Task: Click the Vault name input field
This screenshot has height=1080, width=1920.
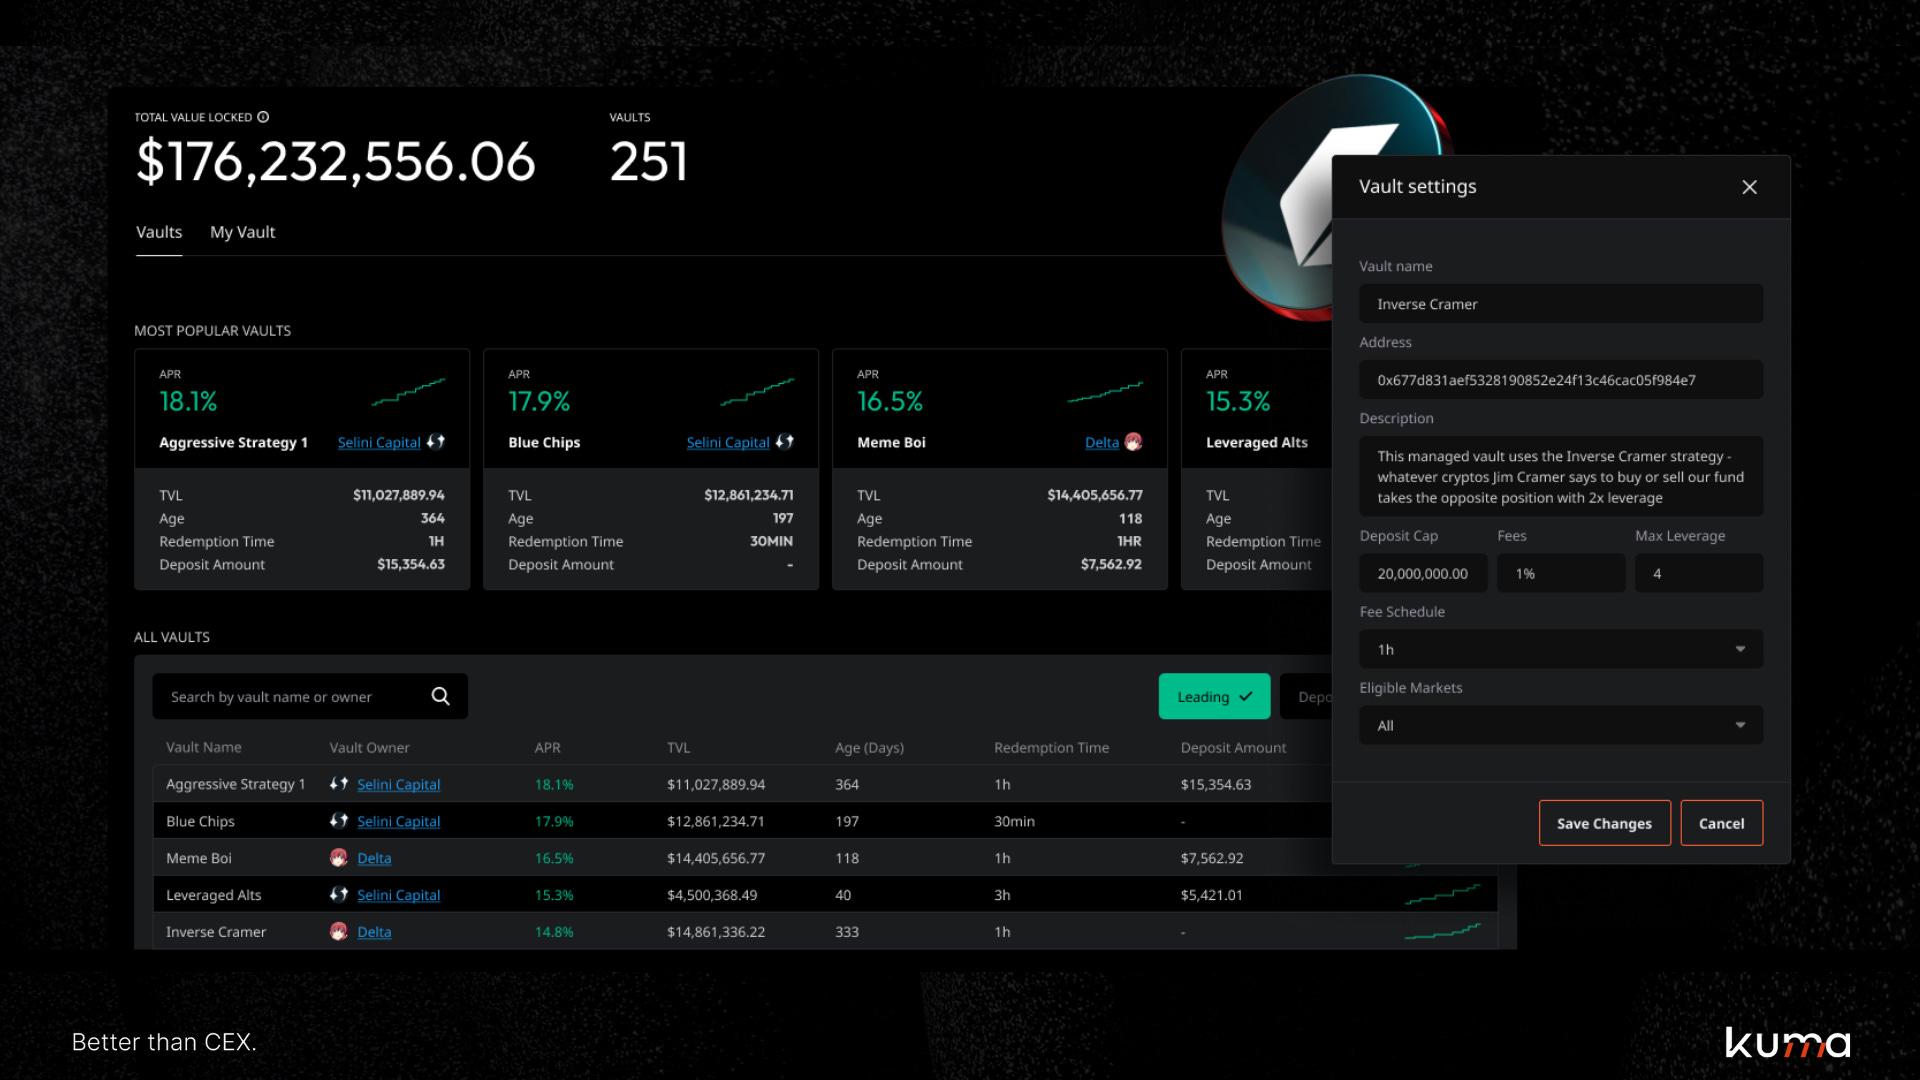Action: 1560,304
